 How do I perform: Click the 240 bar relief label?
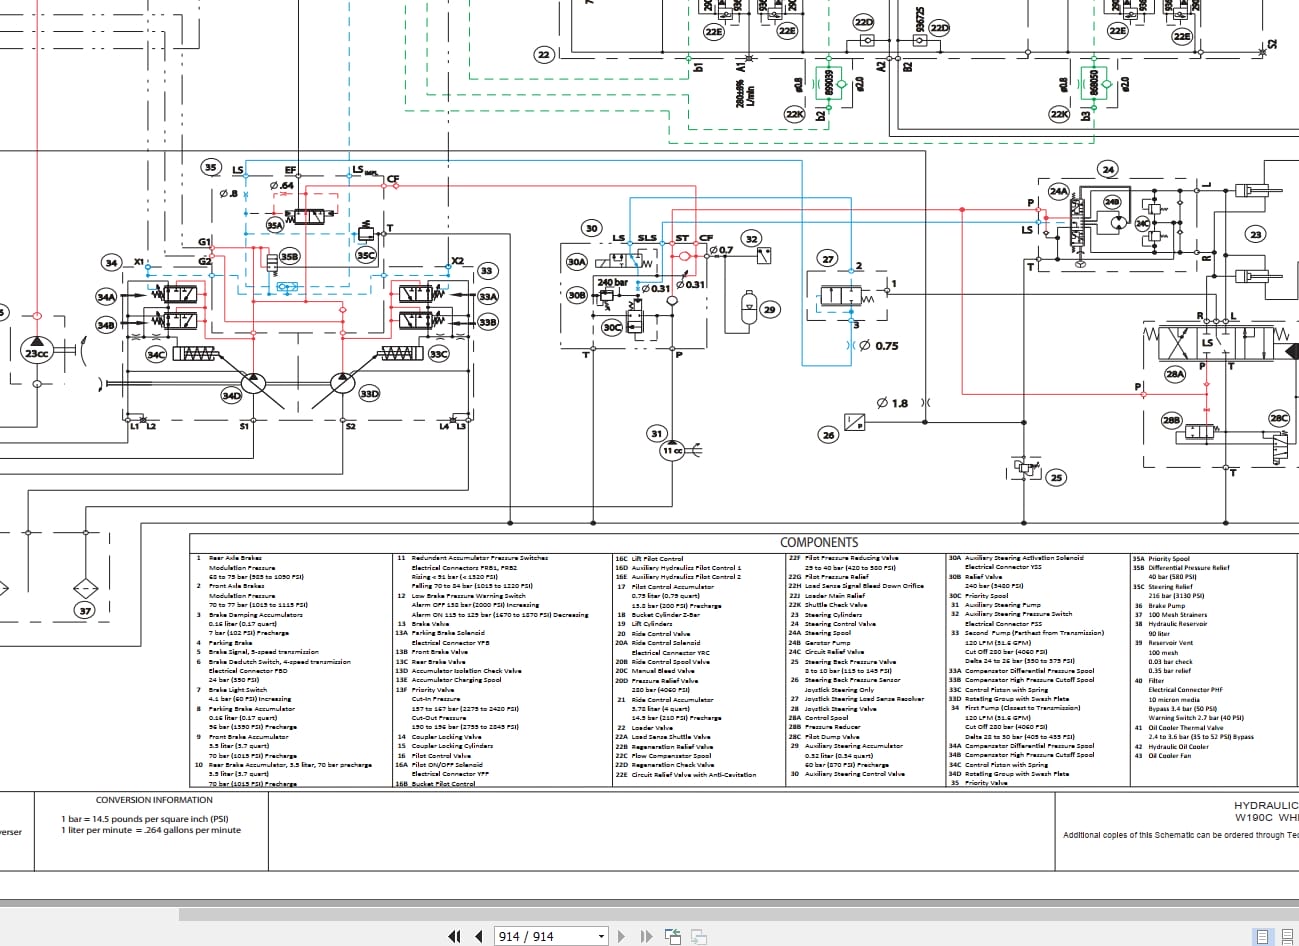click(x=612, y=283)
